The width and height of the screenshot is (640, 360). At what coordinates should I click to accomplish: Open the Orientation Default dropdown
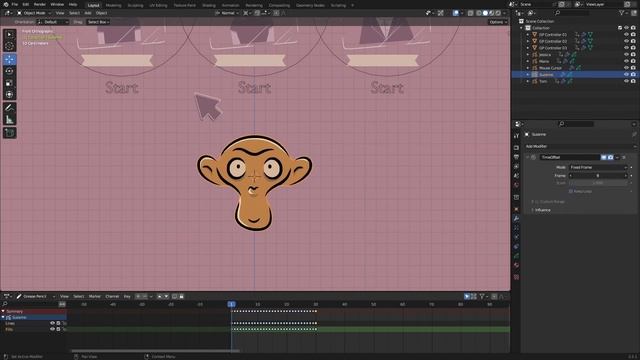pos(53,22)
